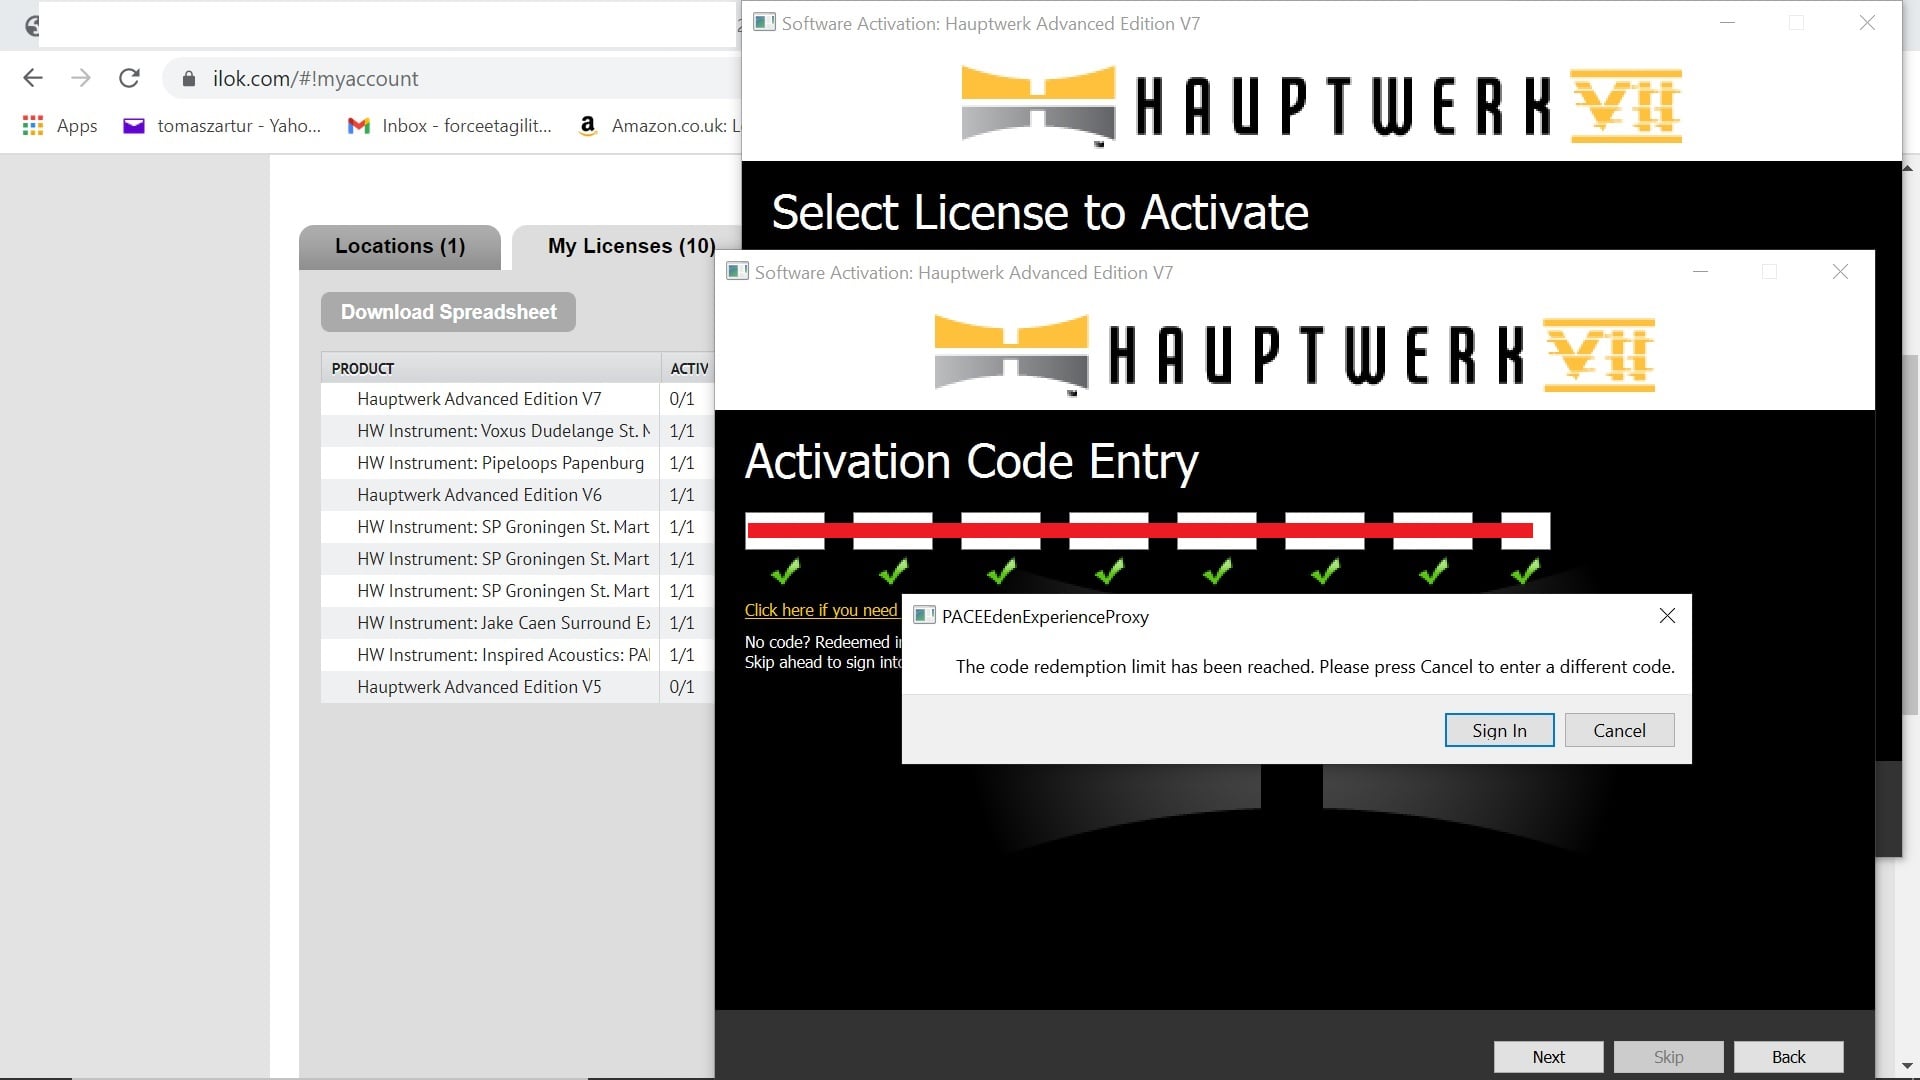
Task: Sort by the PRODUCT column header
Action: (490, 368)
